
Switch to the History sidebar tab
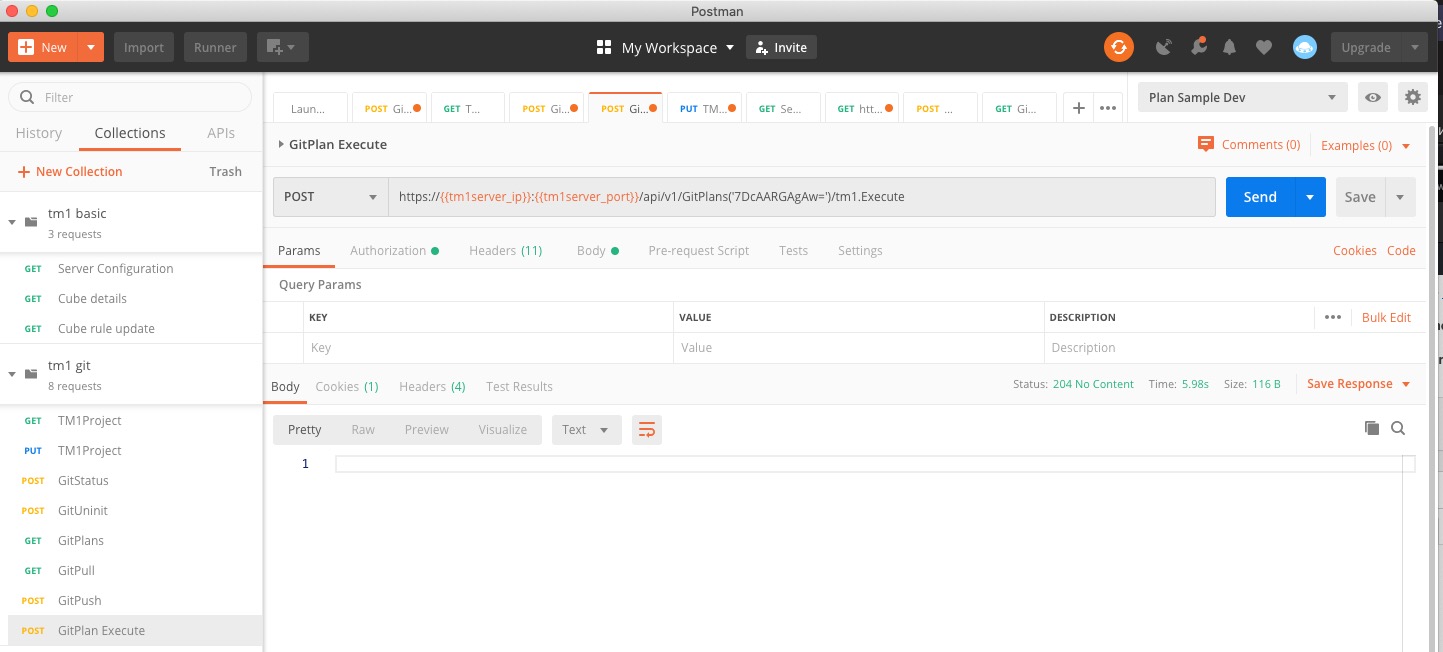[39, 133]
